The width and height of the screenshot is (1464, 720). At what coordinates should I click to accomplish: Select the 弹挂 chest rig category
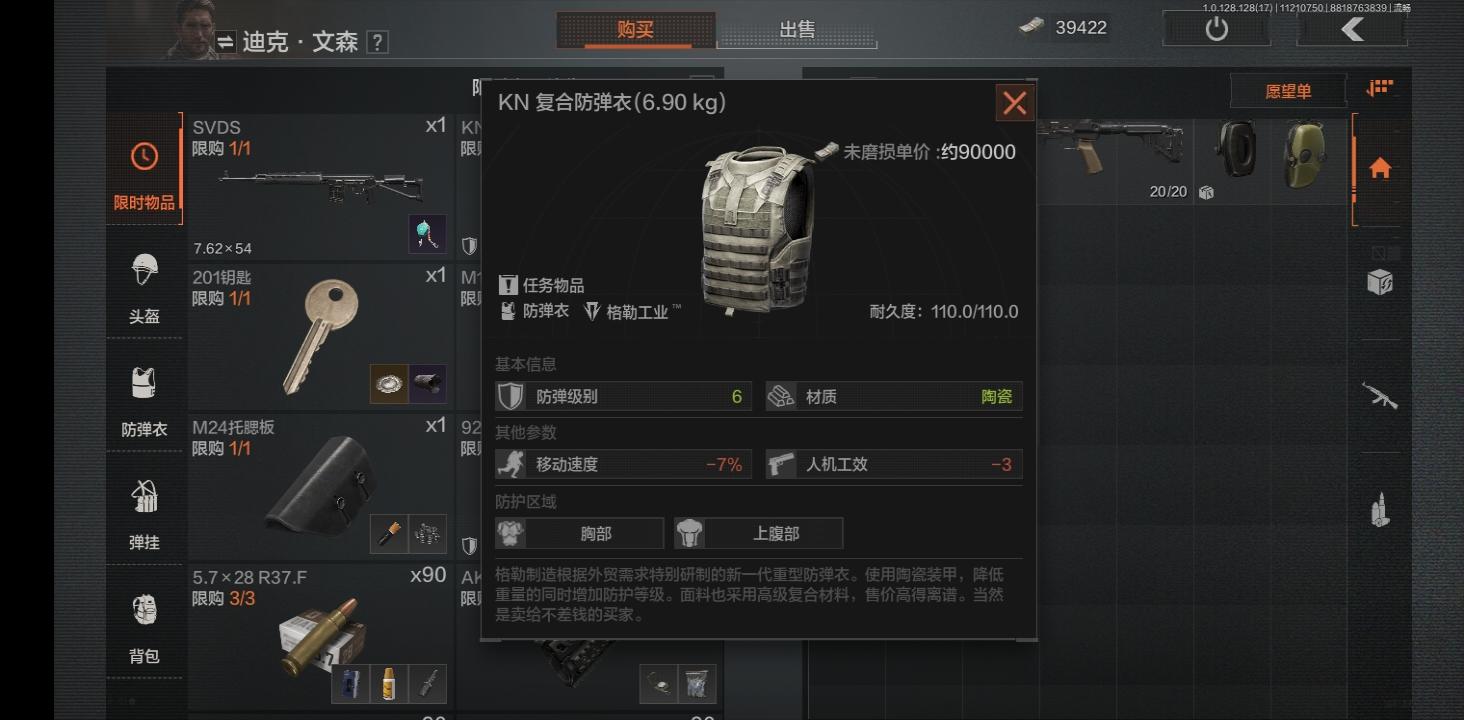pyautogui.click(x=144, y=514)
